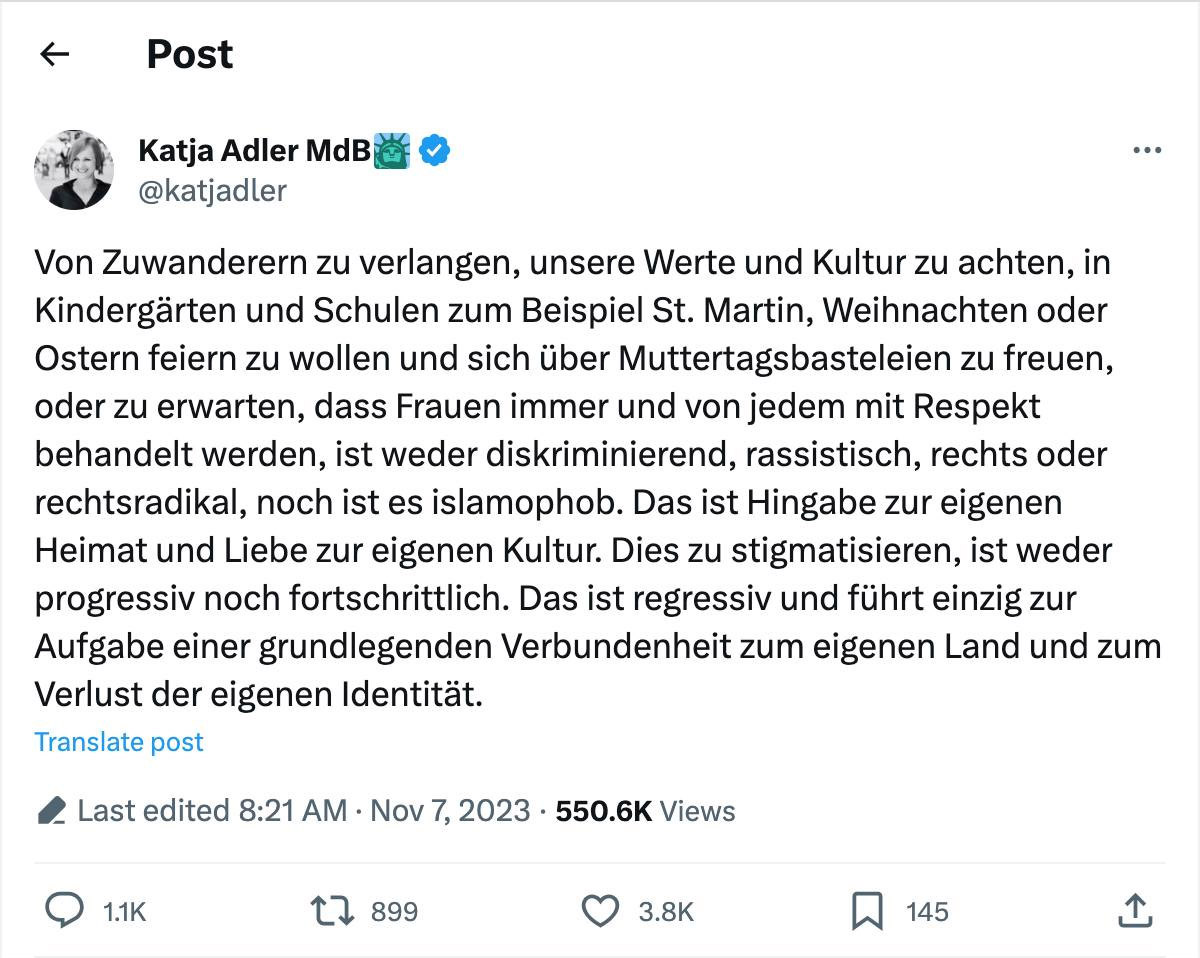Image resolution: width=1200 pixels, height=958 pixels.
Task: Click the Statue of Liberty emoji
Action: coord(392,151)
